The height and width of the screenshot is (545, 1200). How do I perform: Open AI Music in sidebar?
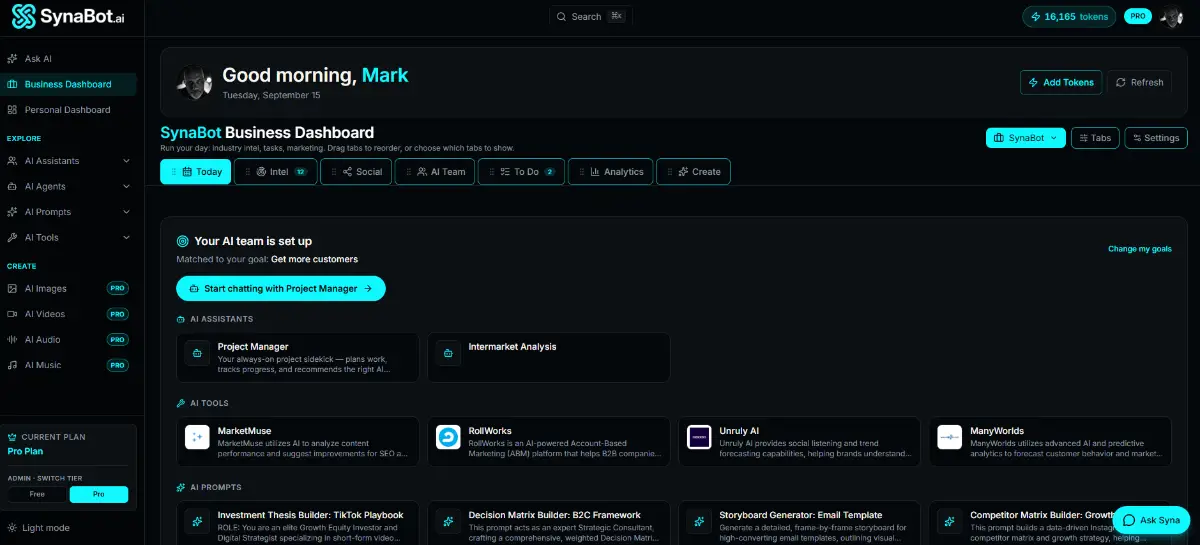pos(68,365)
